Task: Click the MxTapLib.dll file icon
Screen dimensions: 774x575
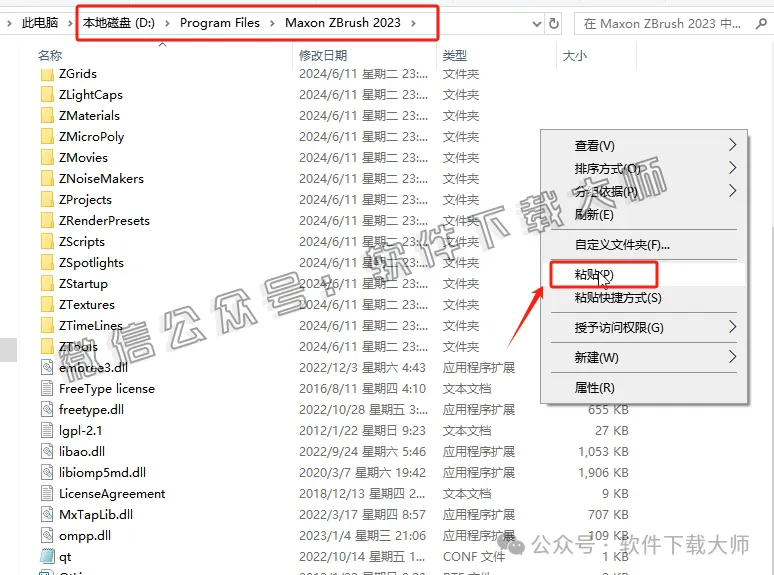Action: pos(47,515)
